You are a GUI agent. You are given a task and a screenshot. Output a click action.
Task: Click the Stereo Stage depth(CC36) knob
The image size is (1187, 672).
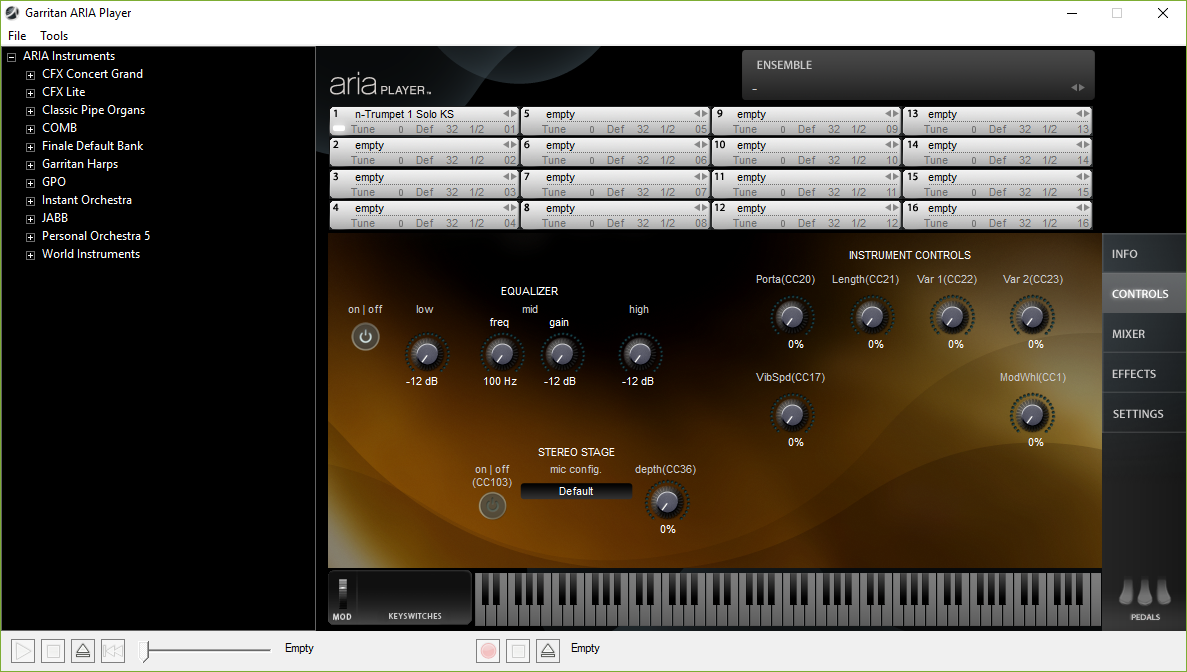pyautogui.click(x=667, y=502)
